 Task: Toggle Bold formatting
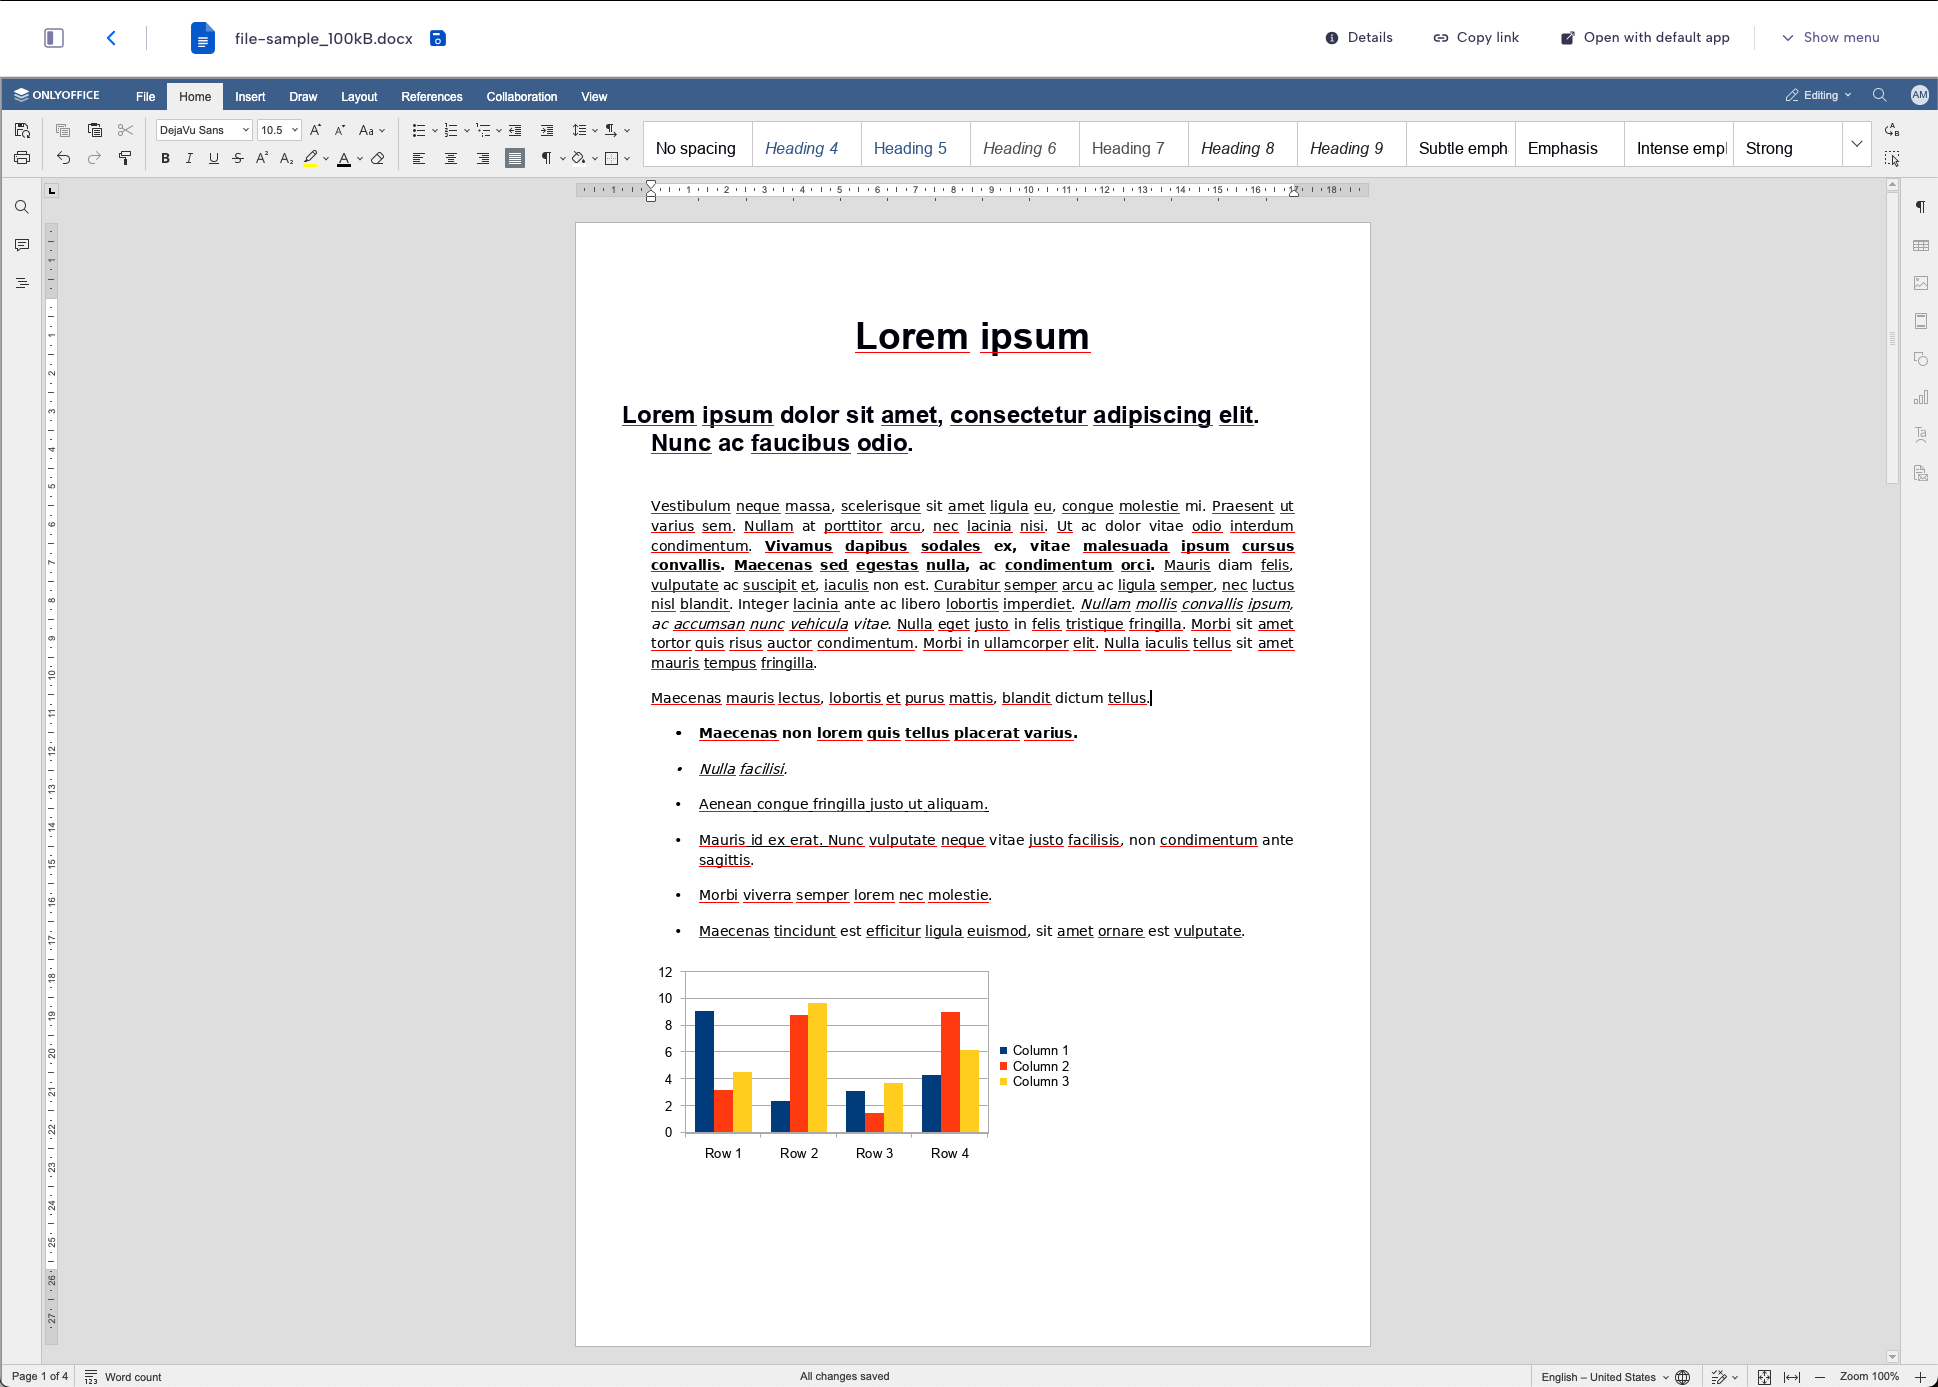point(165,158)
